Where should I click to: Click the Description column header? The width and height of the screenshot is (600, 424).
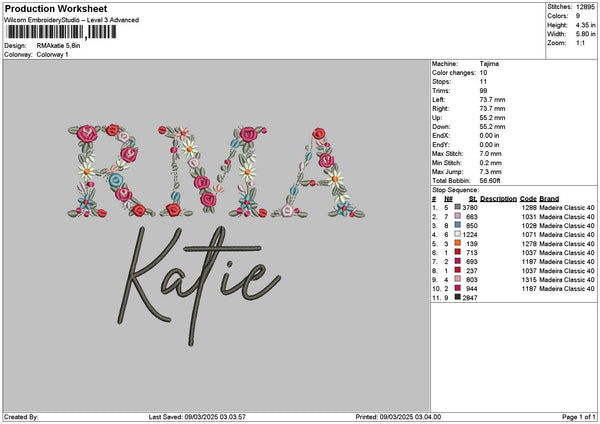[x=498, y=198]
